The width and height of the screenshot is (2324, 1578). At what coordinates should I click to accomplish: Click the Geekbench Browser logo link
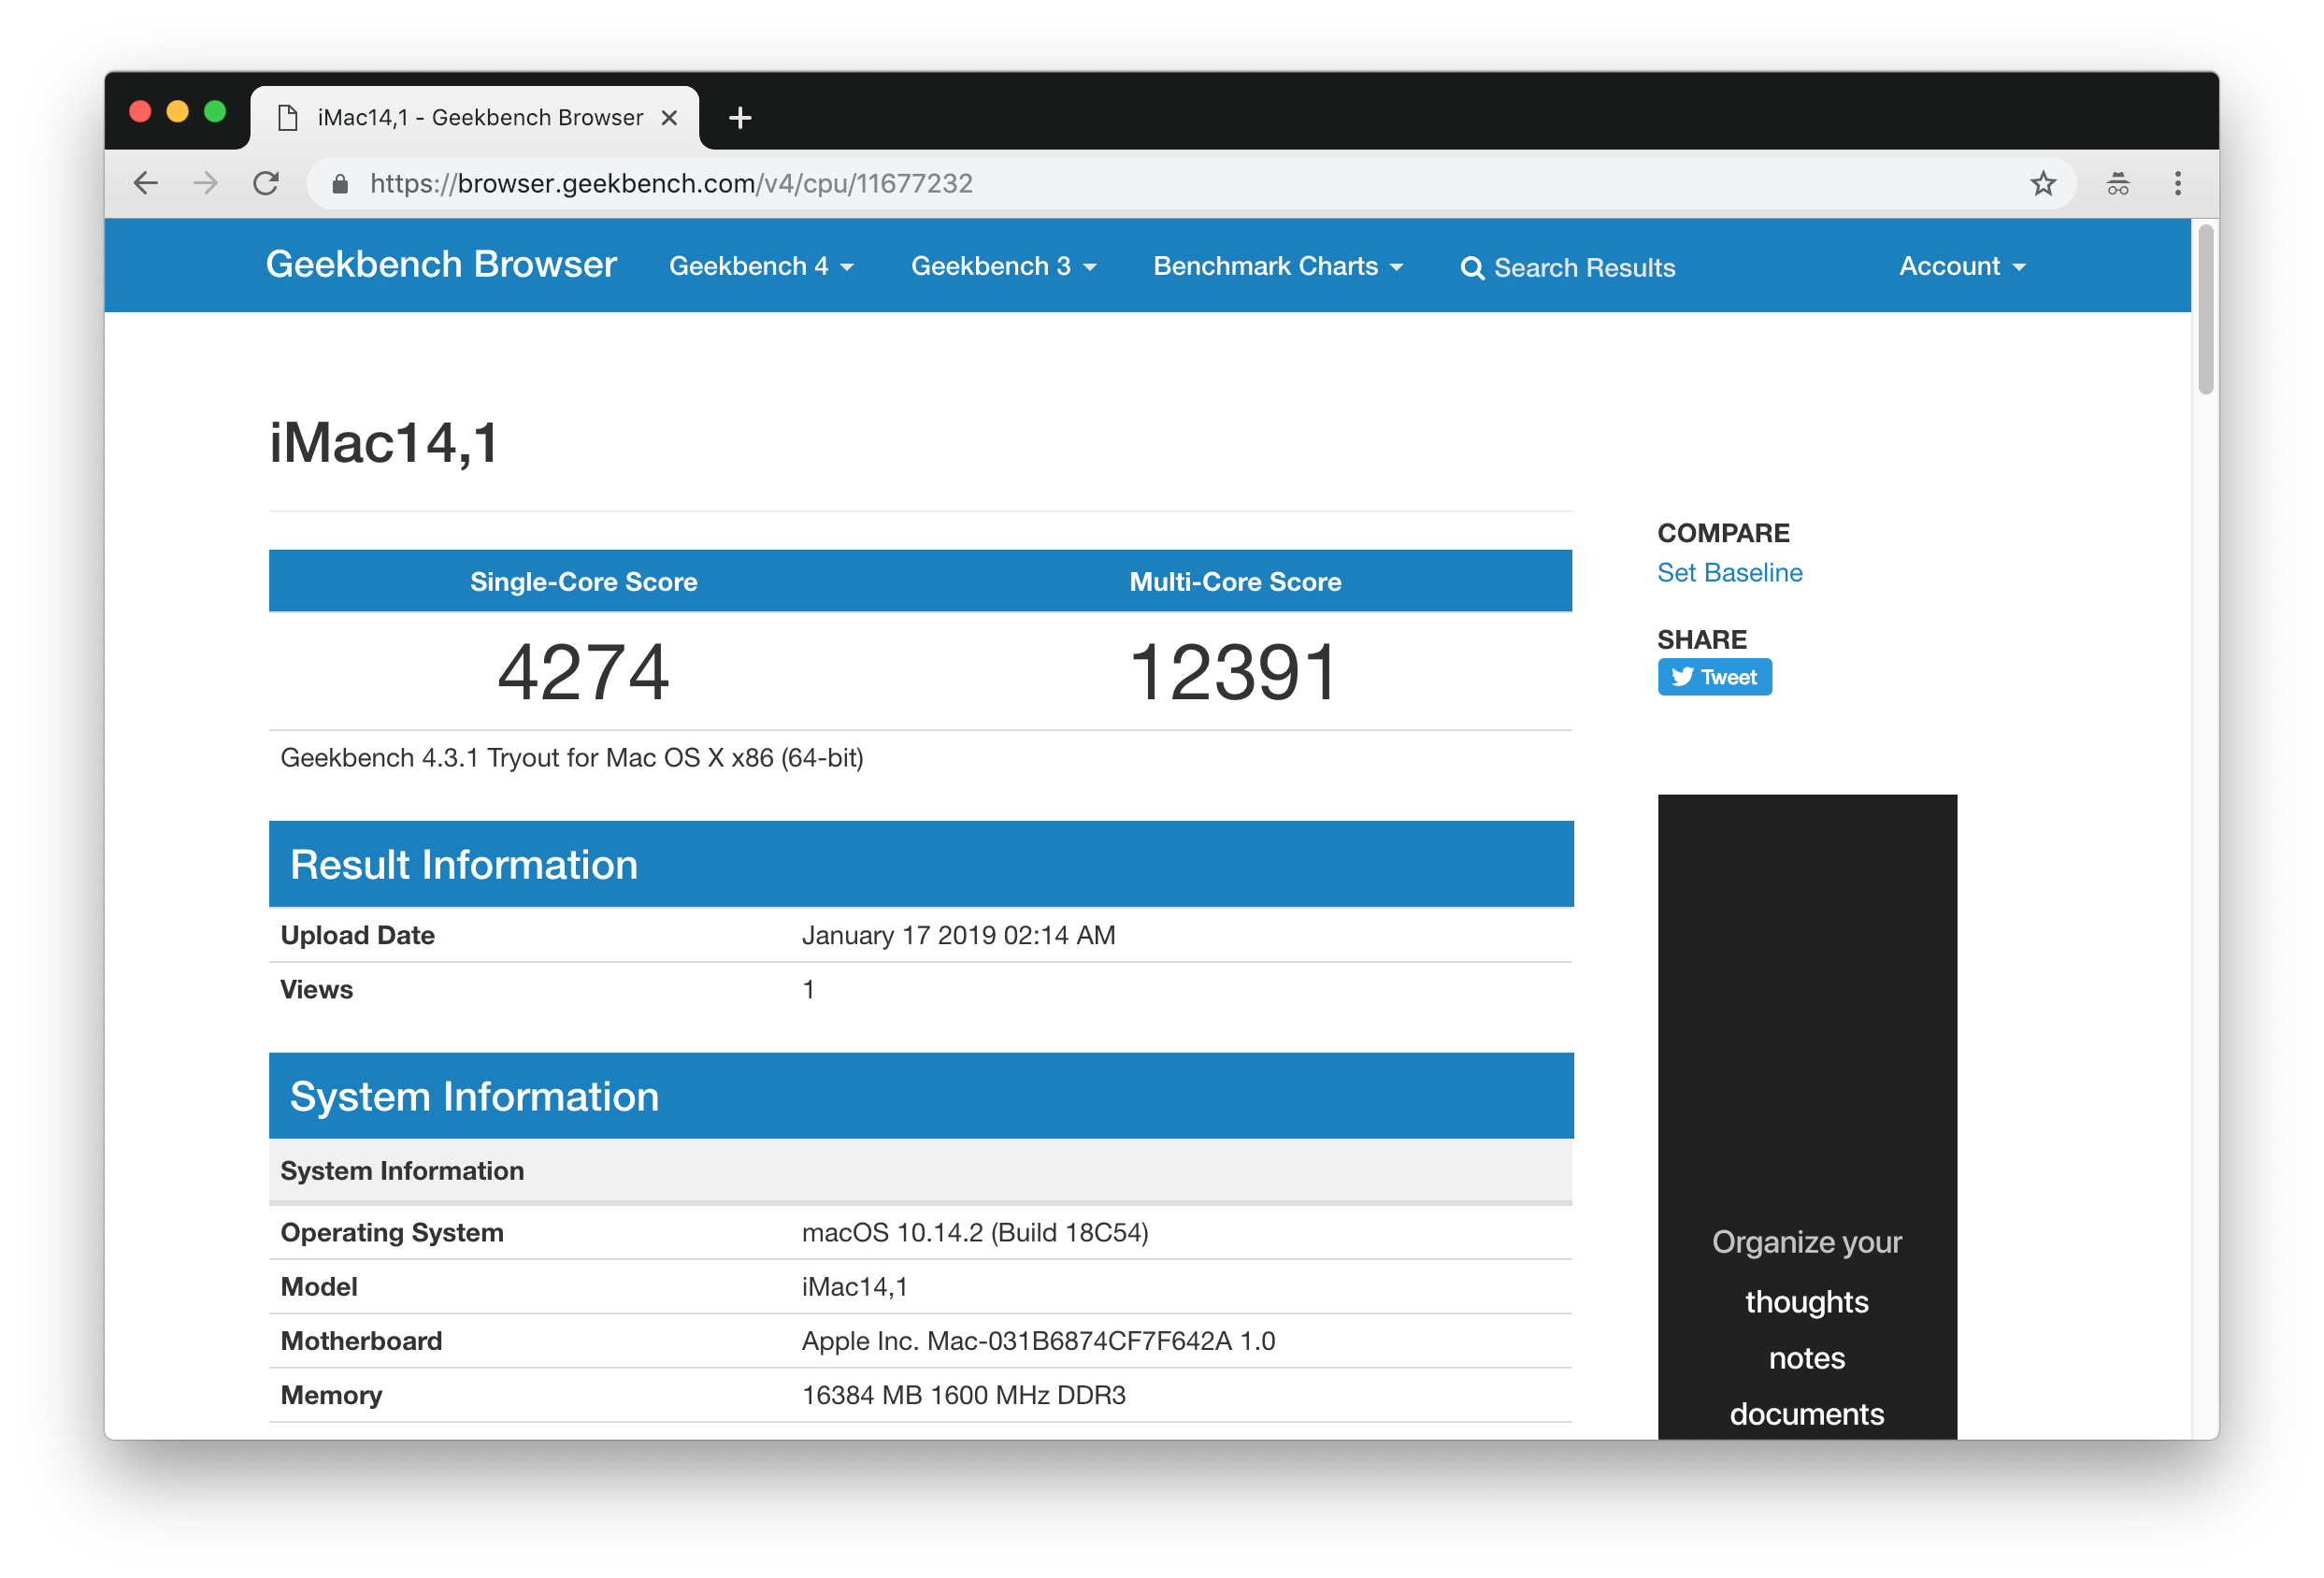[x=441, y=264]
